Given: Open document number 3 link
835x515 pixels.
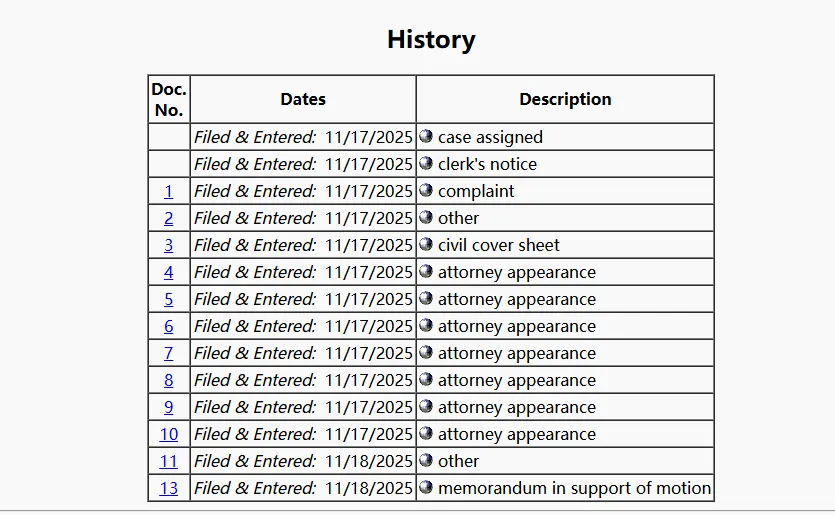Looking at the screenshot, I should click(x=169, y=245).
